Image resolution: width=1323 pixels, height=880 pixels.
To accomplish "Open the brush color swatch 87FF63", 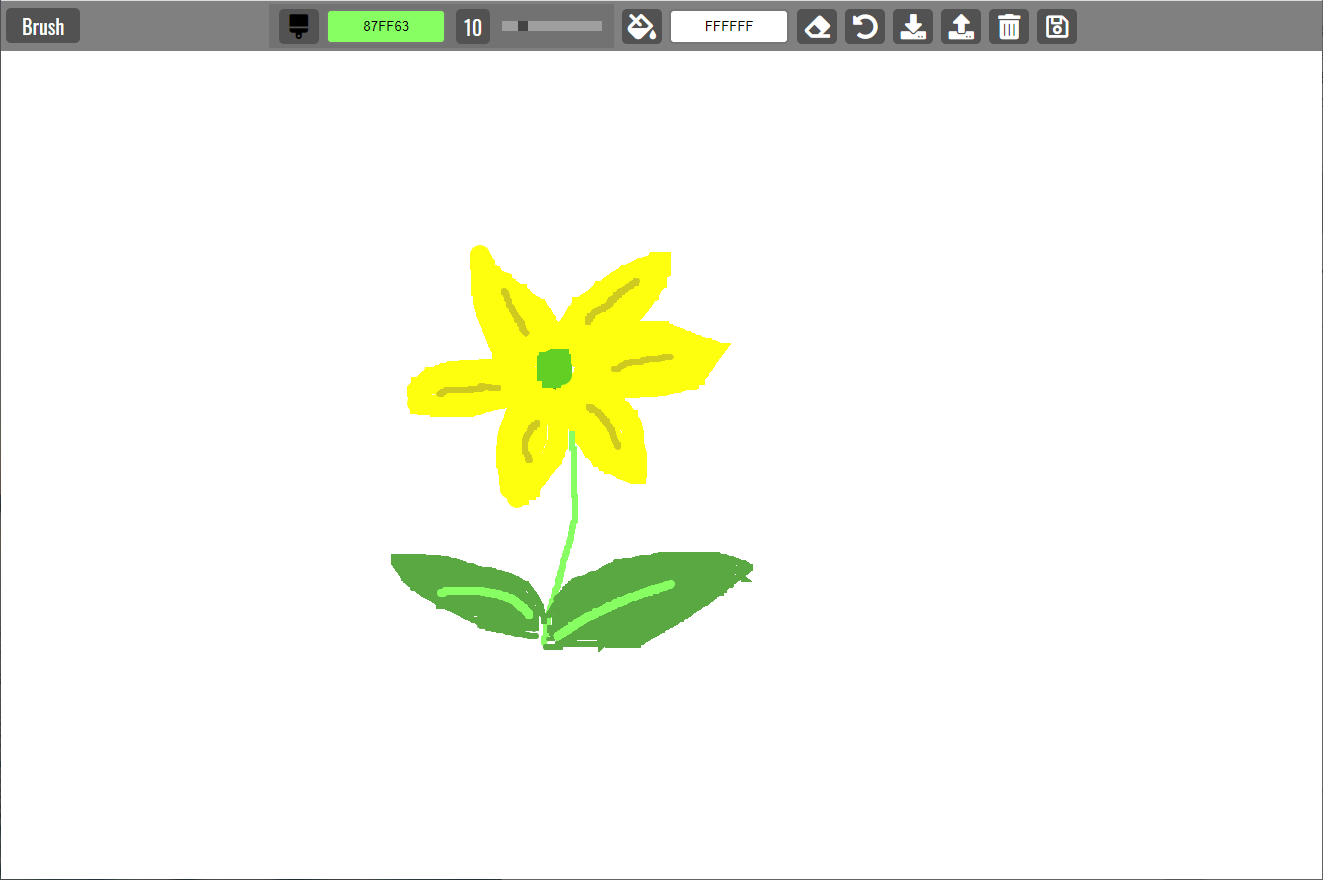I will (x=386, y=26).
